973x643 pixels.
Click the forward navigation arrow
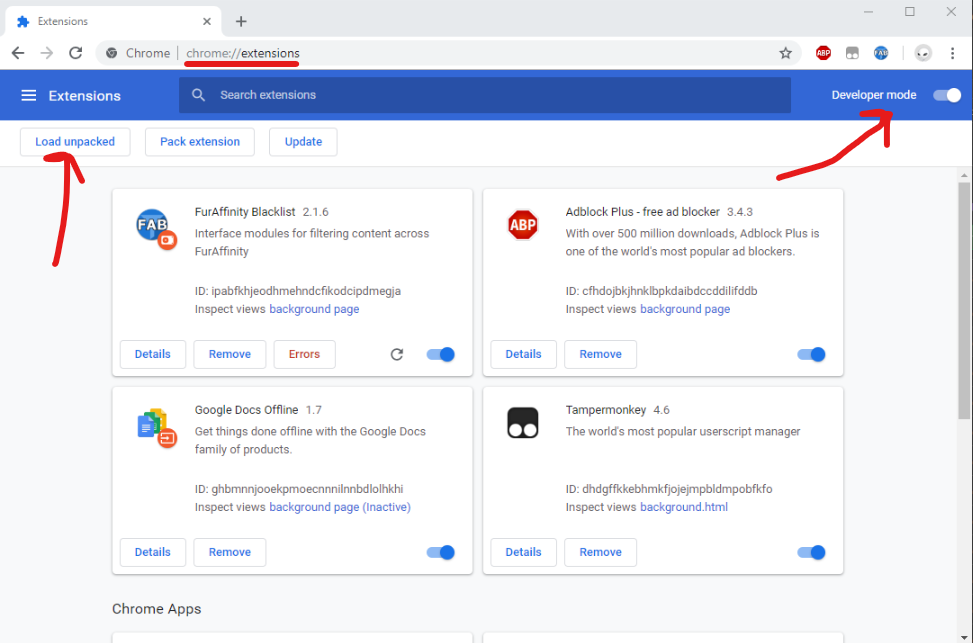tap(47, 53)
